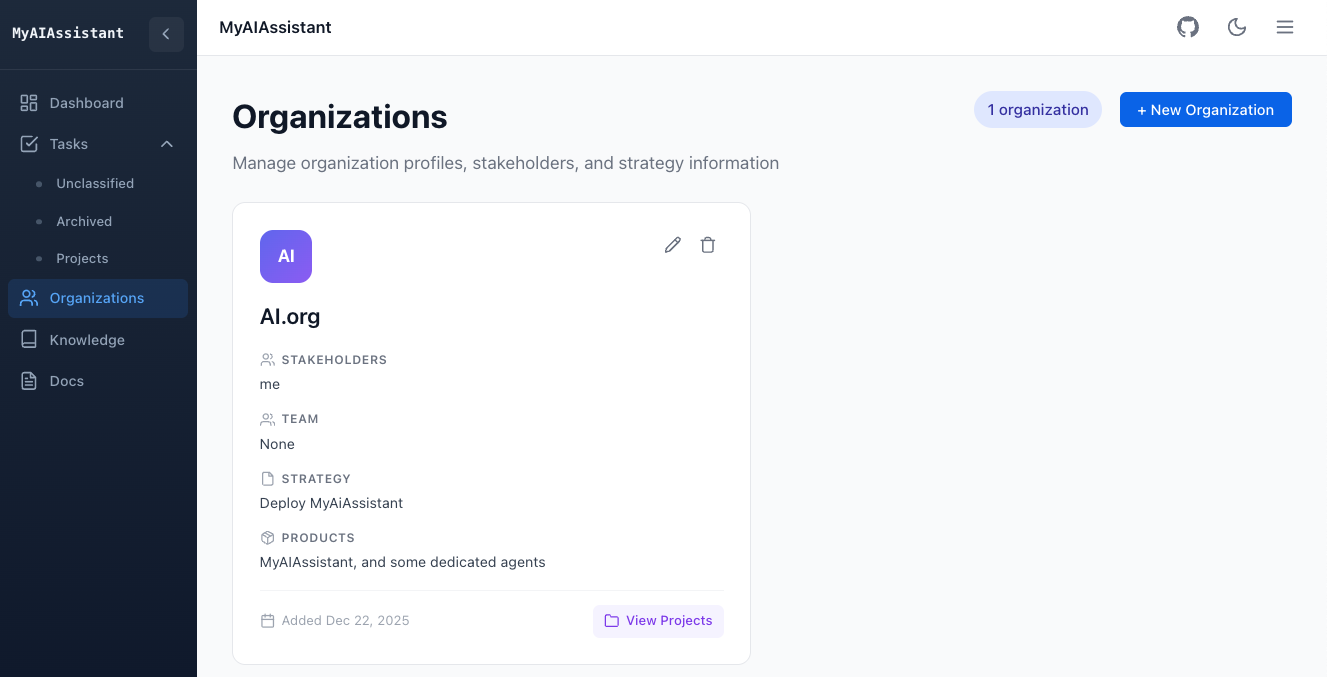Collapse the sidebar with the chevron button
This screenshot has height=677, width=1327.
(166, 34)
